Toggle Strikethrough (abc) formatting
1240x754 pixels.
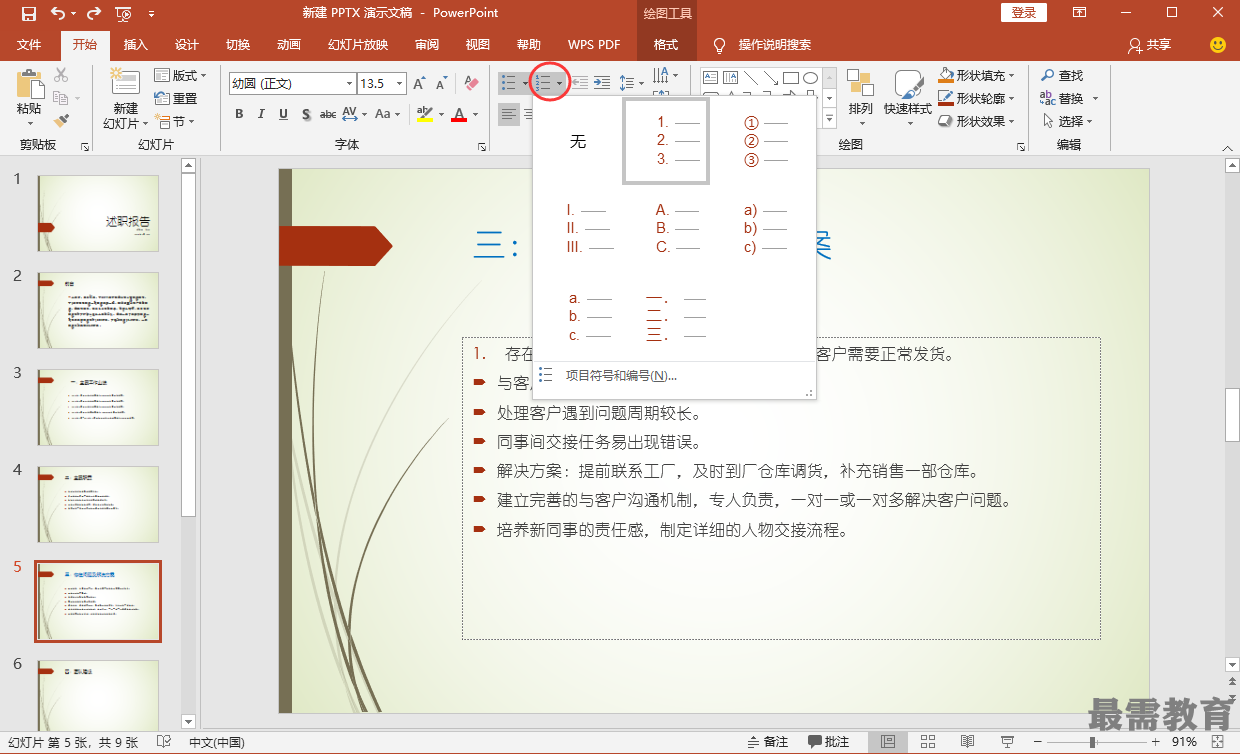328,114
